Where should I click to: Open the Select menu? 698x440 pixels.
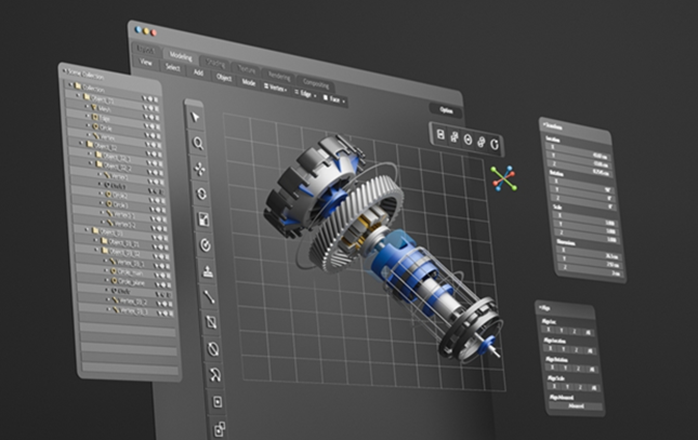pyautogui.click(x=173, y=68)
